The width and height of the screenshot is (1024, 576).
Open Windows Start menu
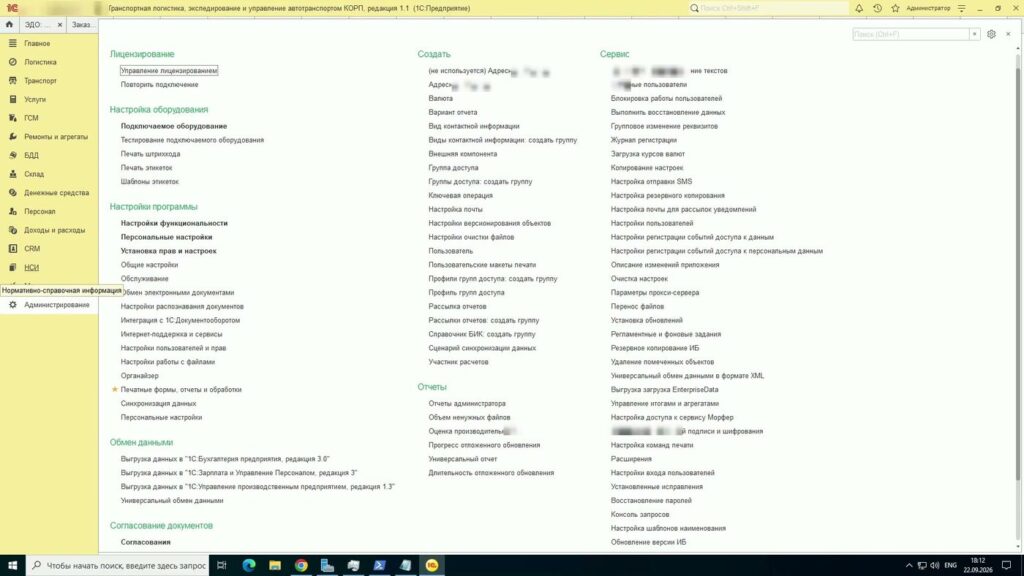[x=12, y=565]
